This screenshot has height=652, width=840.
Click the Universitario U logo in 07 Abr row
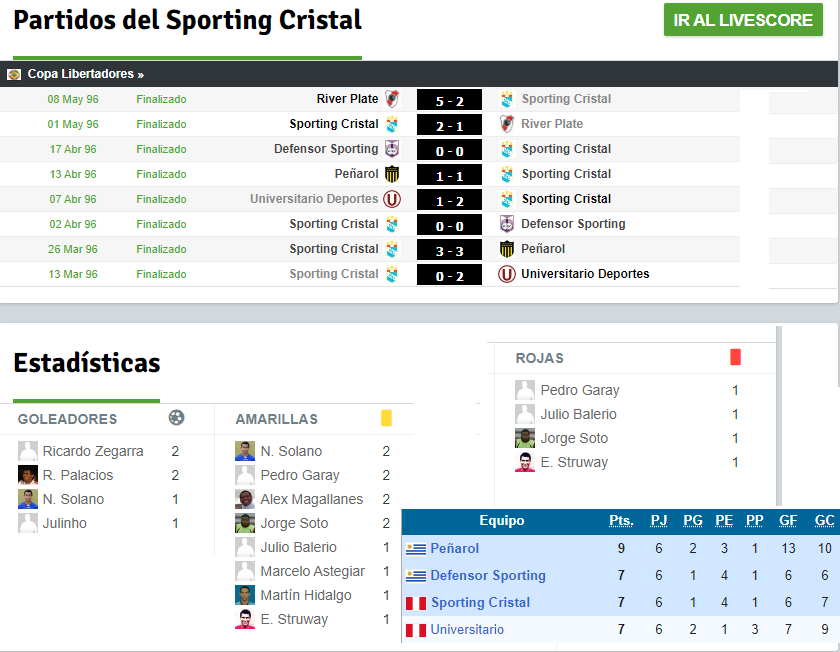tap(392, 199)
